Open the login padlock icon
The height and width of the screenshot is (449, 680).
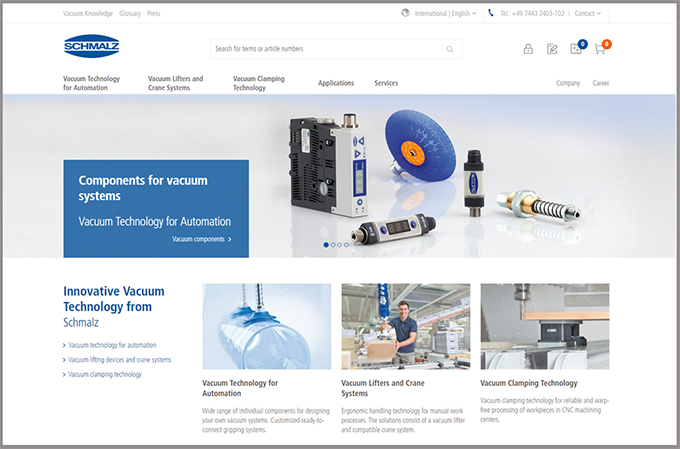(528, 49)
